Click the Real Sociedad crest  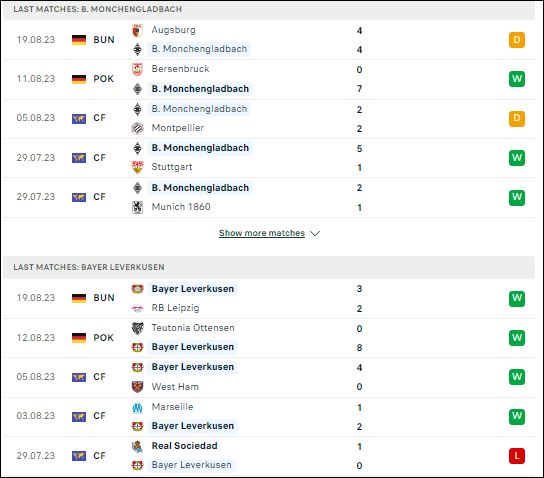[137, 446]
